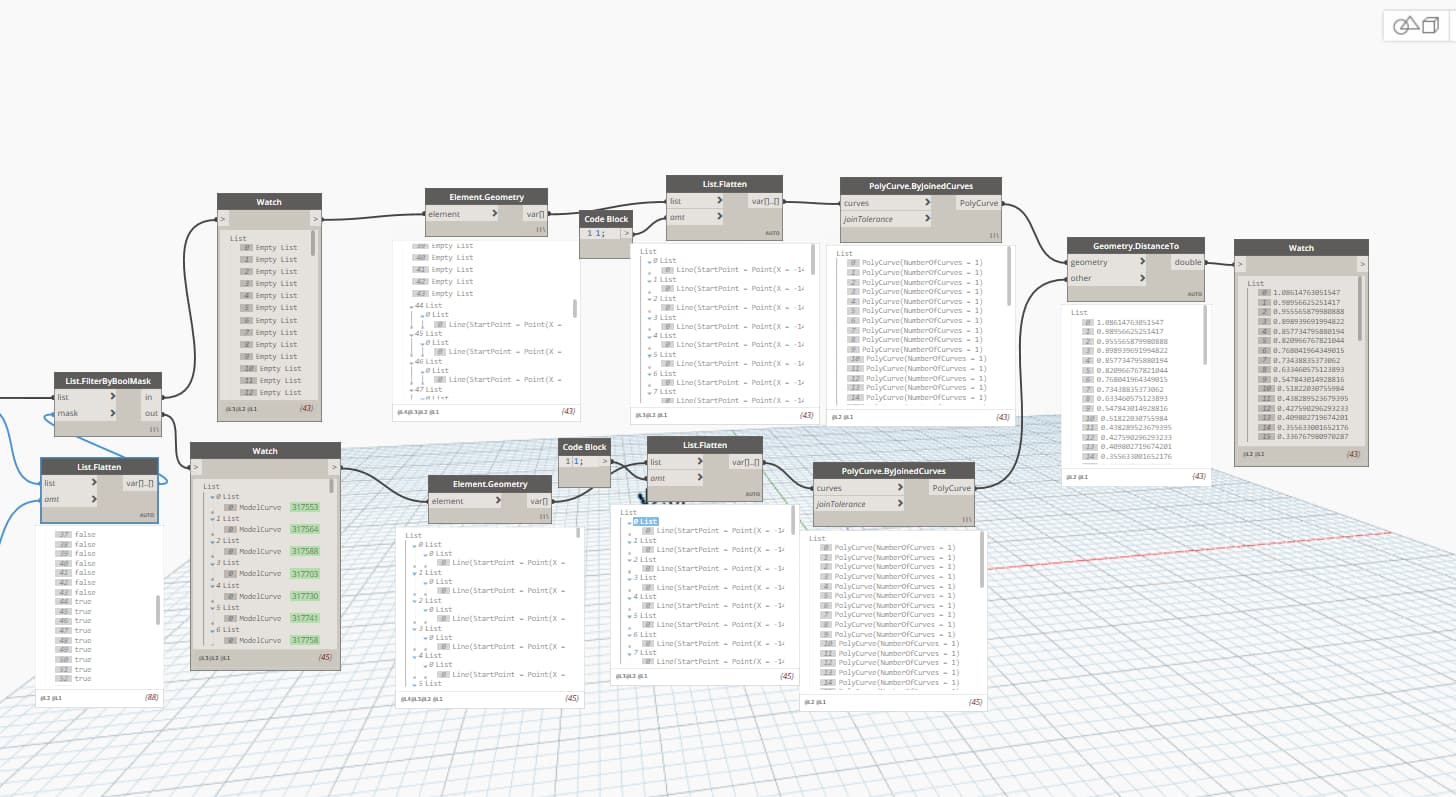
Task: Toggle the geometry/graph navigation icon in the corner
Action: coord(1414,25)
